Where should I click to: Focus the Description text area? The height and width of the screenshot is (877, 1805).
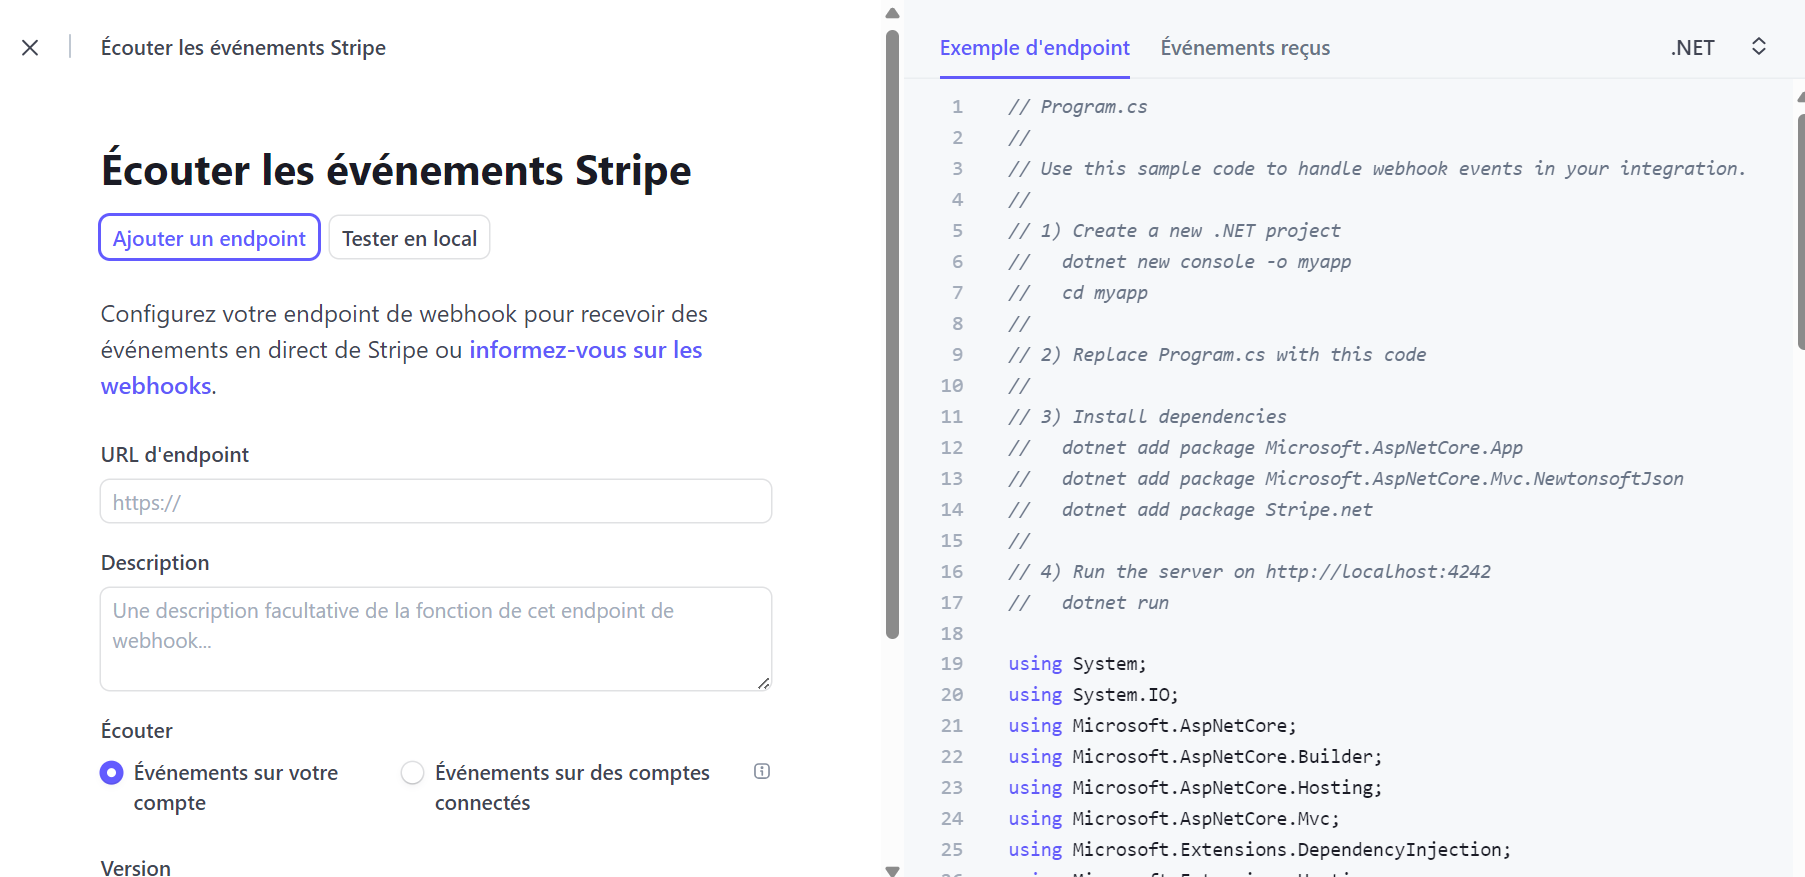(436, 639)
